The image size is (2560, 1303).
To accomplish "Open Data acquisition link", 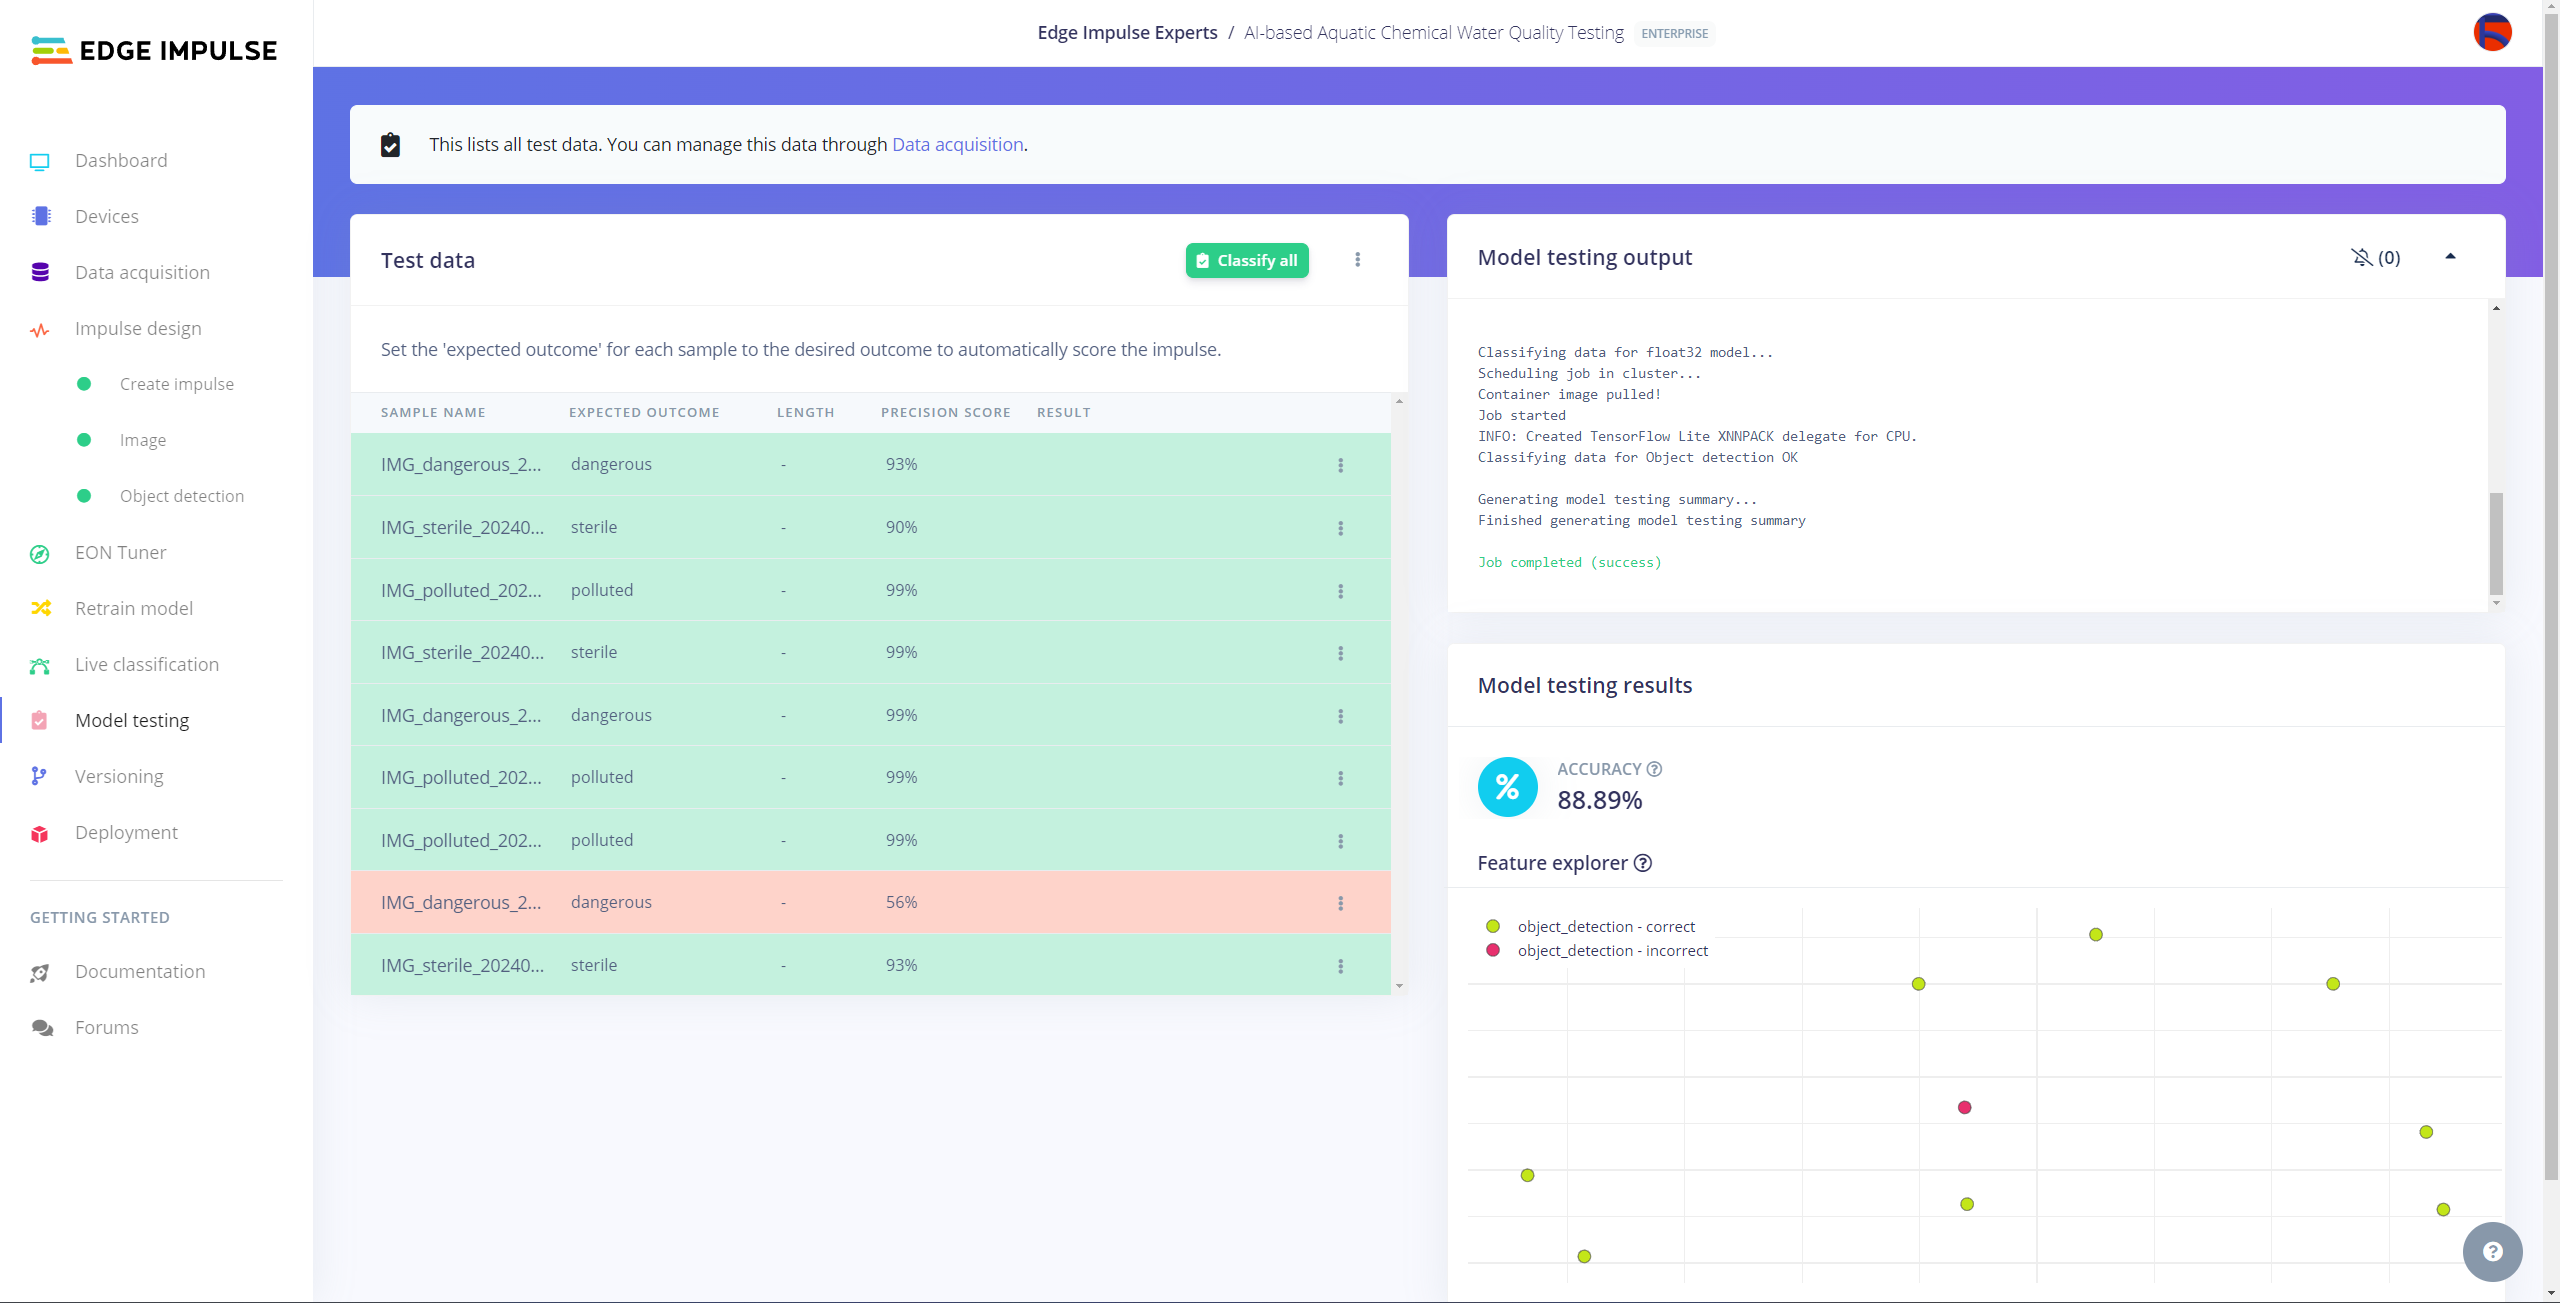I will pyautogui.click(x=957, y=145).
